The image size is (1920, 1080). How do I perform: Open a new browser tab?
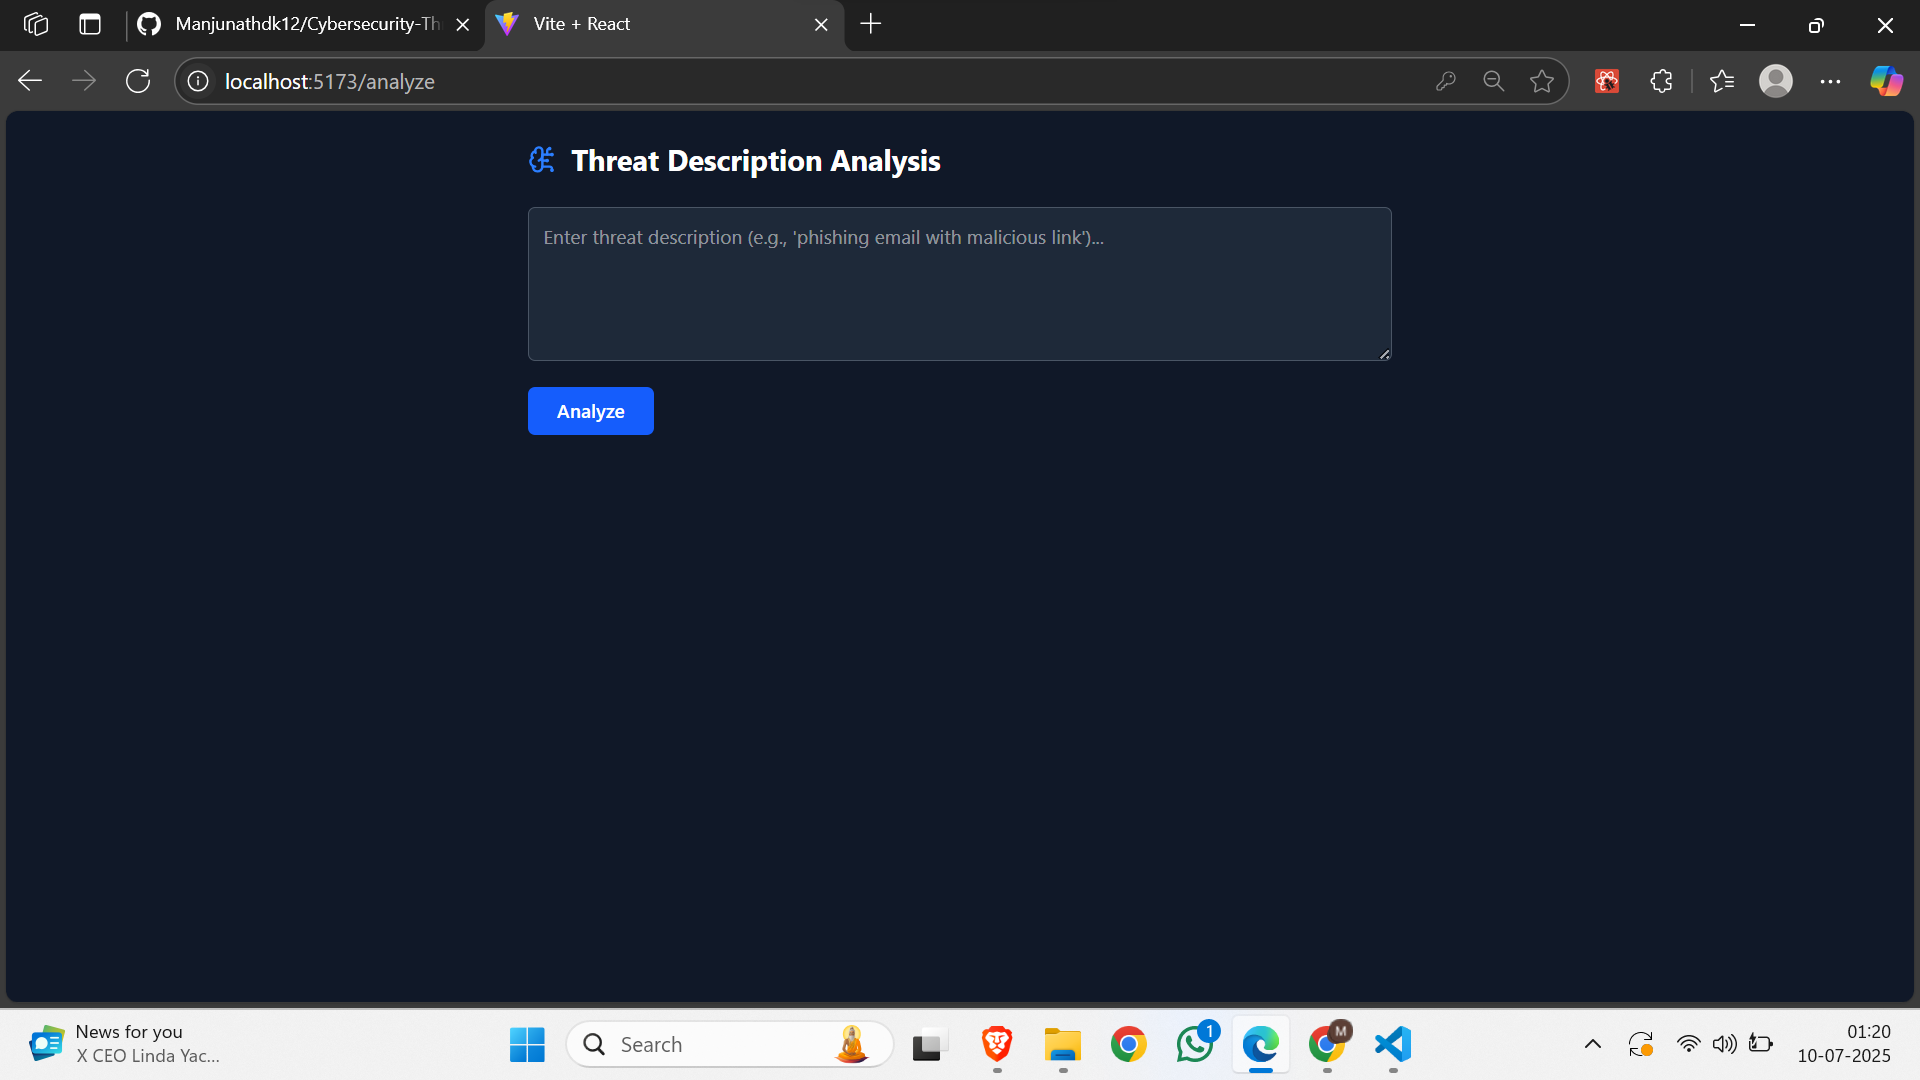coord(871,24)
